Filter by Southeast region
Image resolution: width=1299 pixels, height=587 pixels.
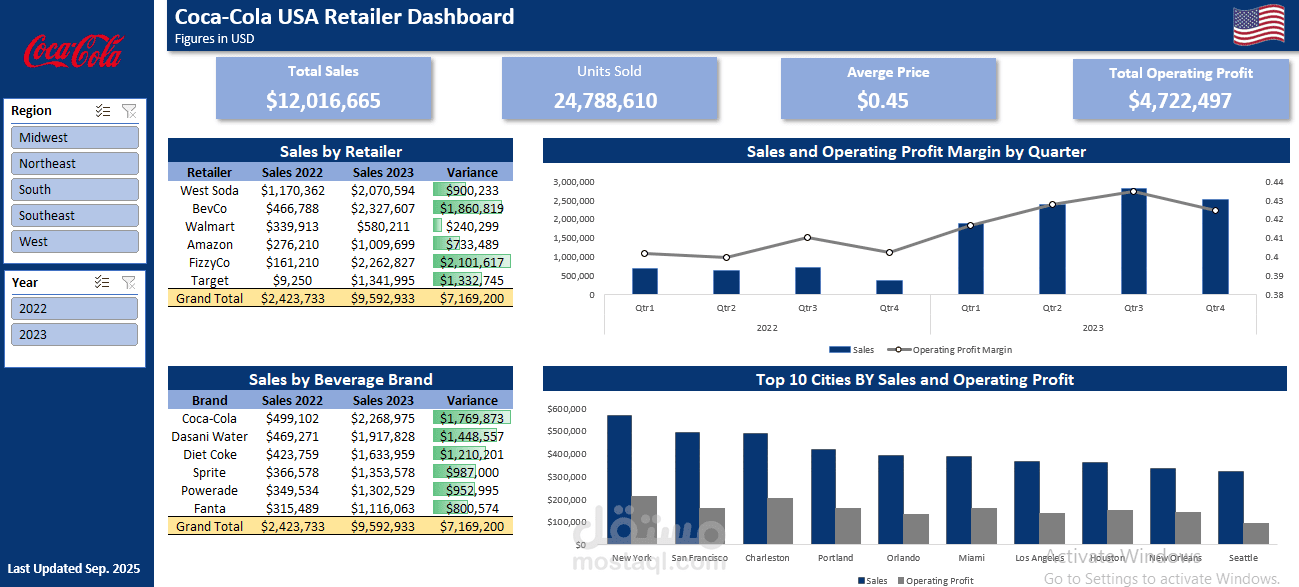(75, 215)
